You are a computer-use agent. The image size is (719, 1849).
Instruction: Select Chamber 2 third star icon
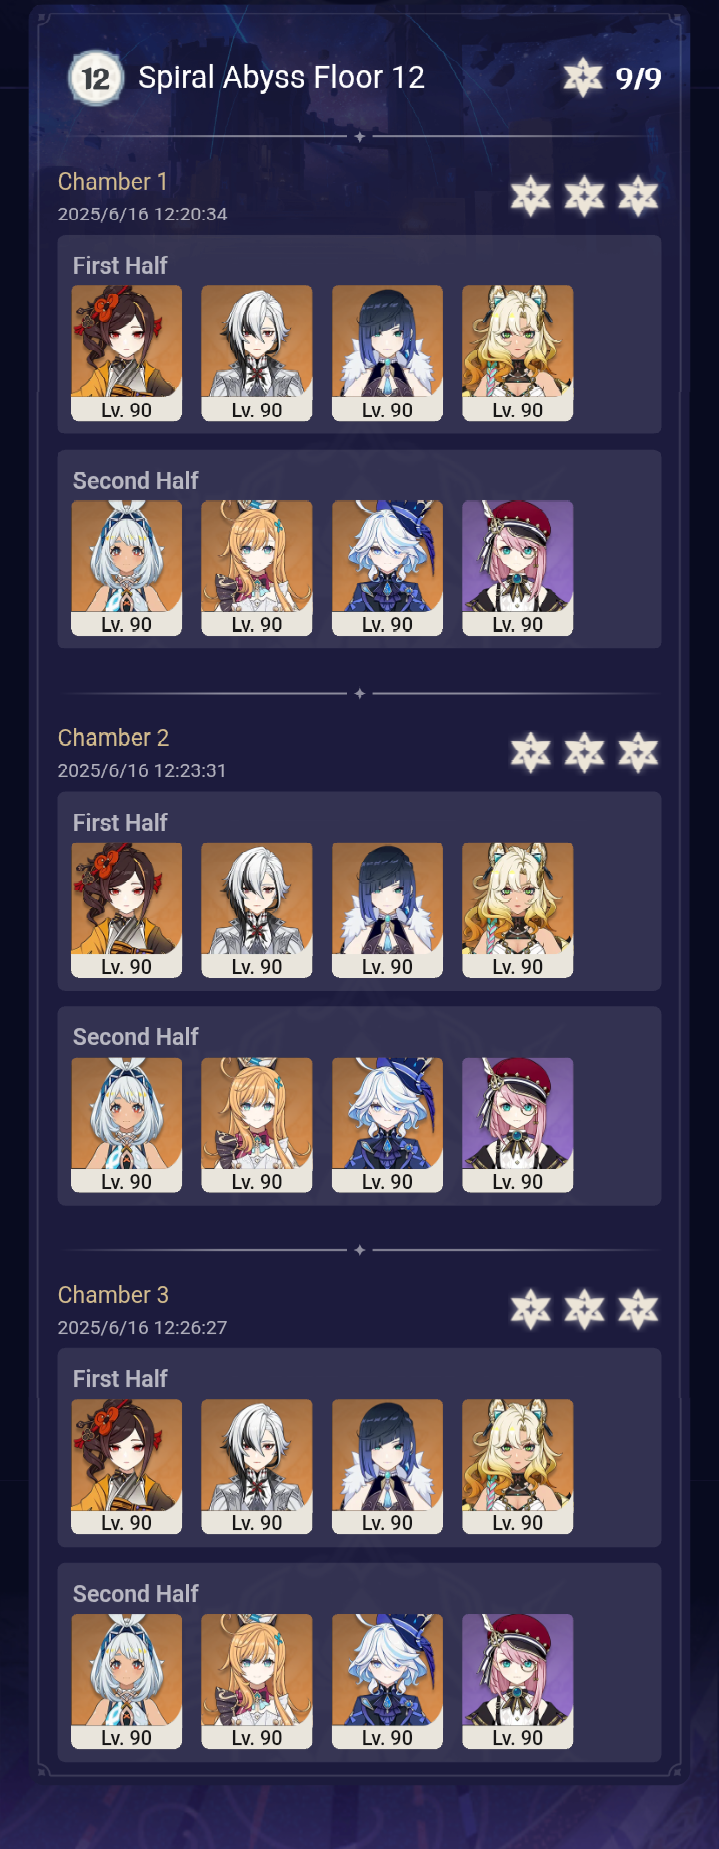pos(638,752)
